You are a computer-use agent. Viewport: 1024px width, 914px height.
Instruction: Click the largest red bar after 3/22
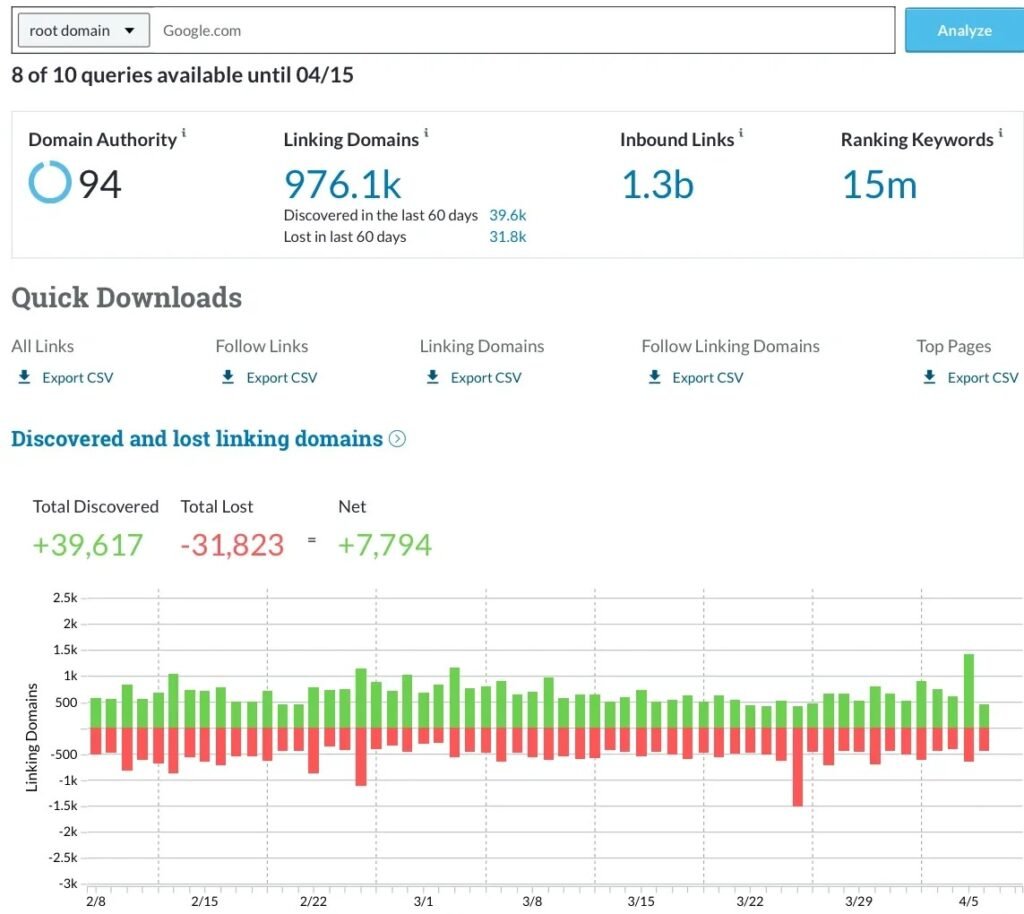pyautogui.click(x=797, y=766)
